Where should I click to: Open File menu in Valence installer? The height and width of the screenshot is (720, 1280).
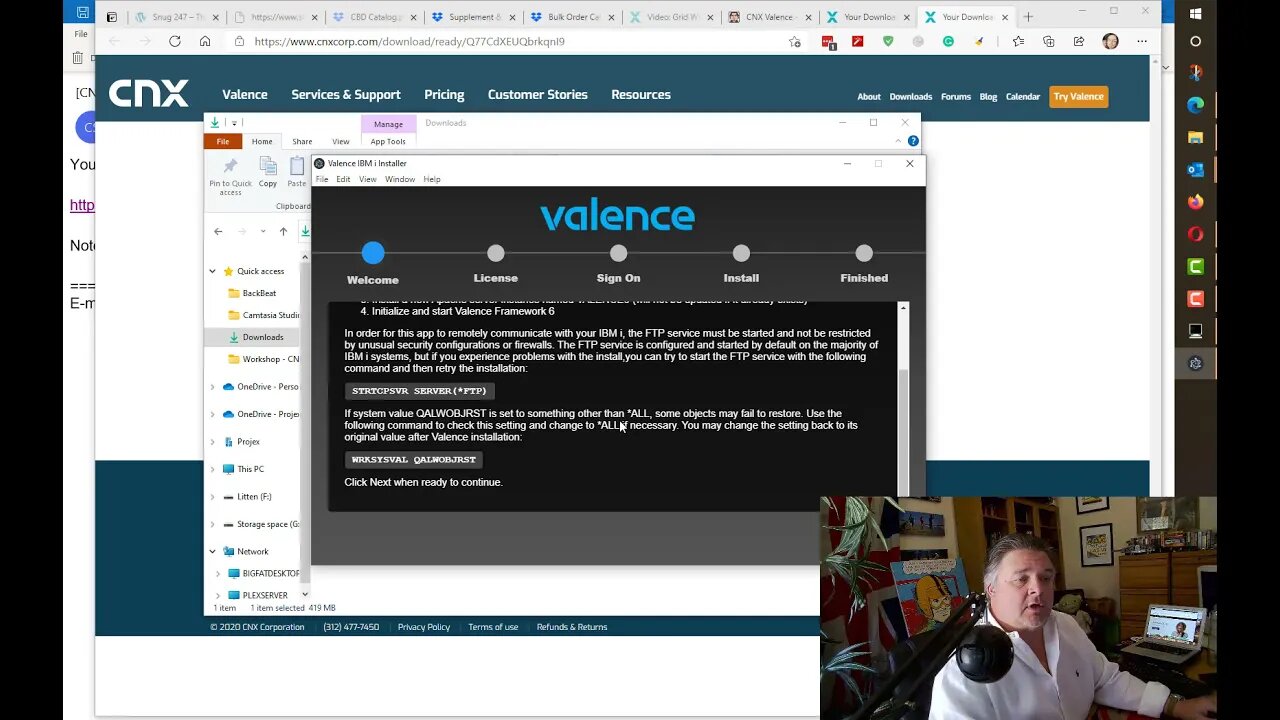[x=322, y=179]
